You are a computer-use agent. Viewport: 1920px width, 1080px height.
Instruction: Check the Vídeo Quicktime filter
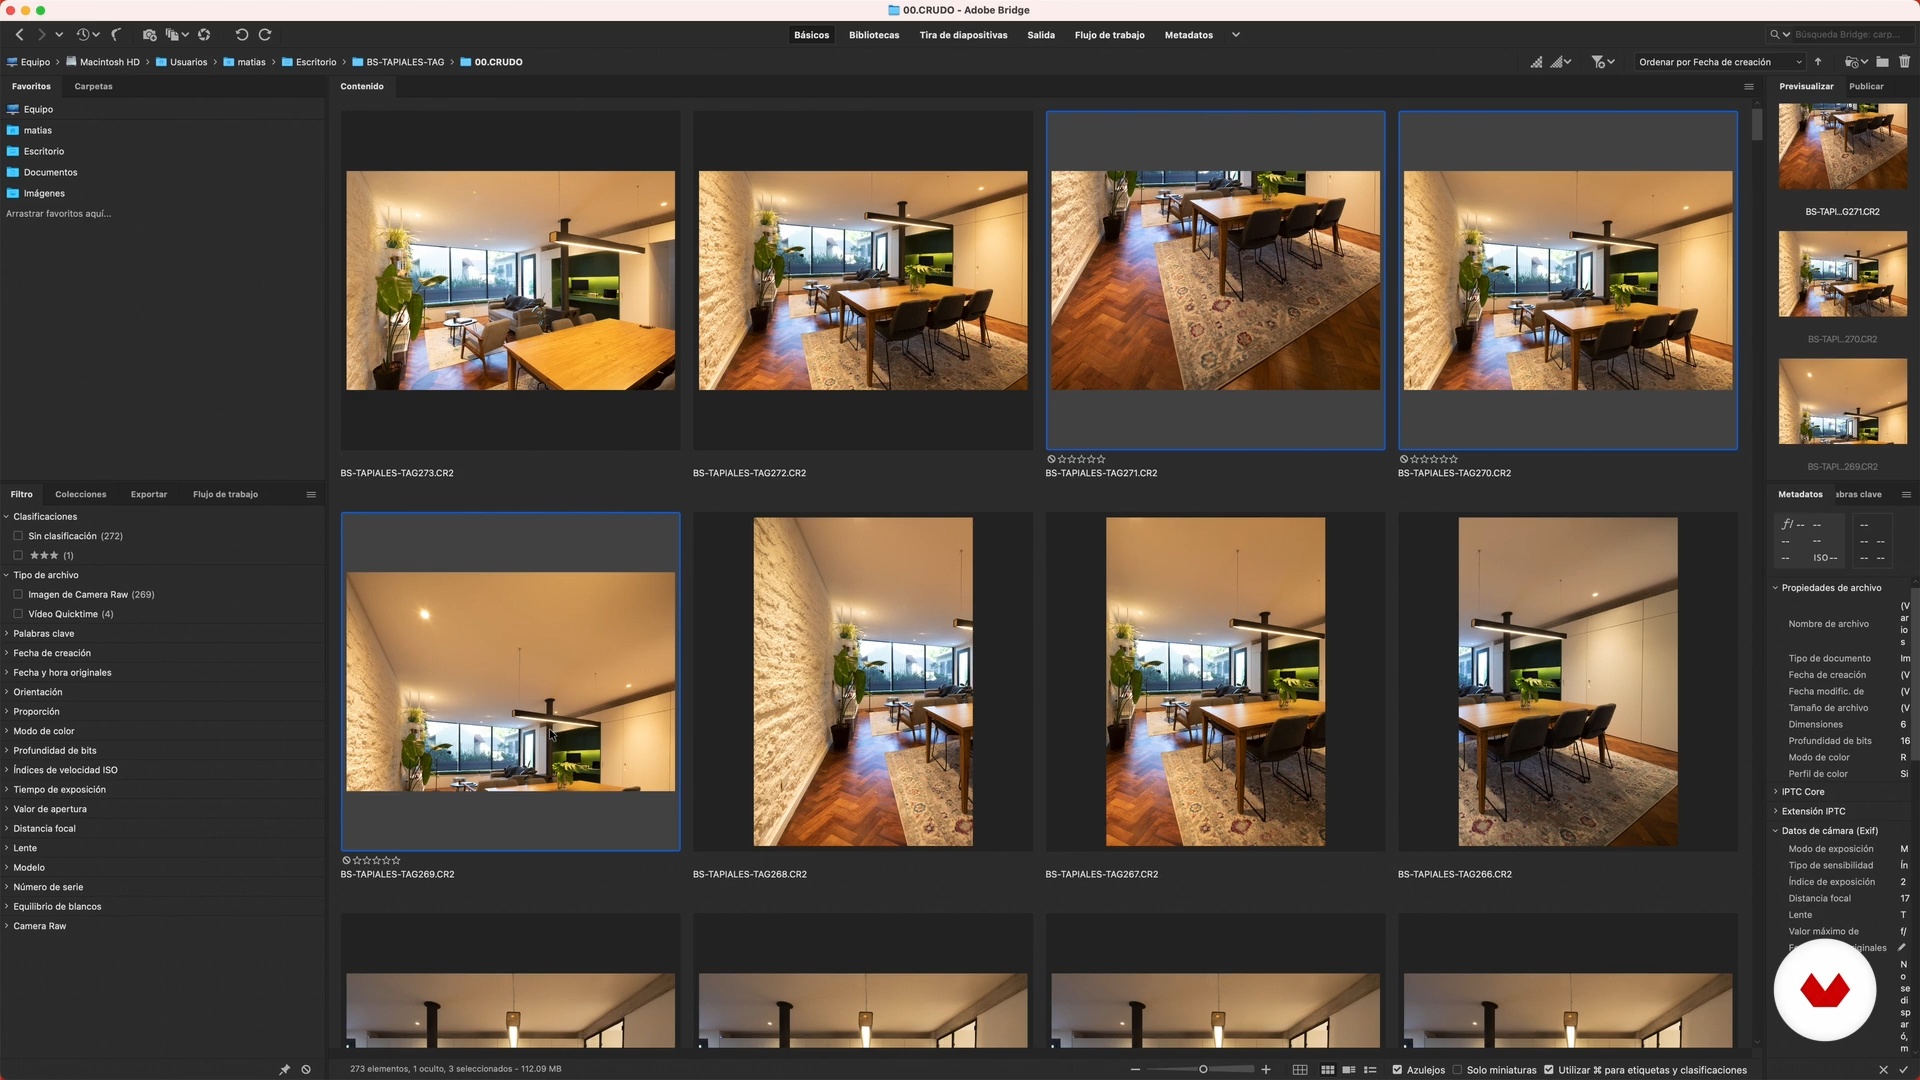(18, 614)
